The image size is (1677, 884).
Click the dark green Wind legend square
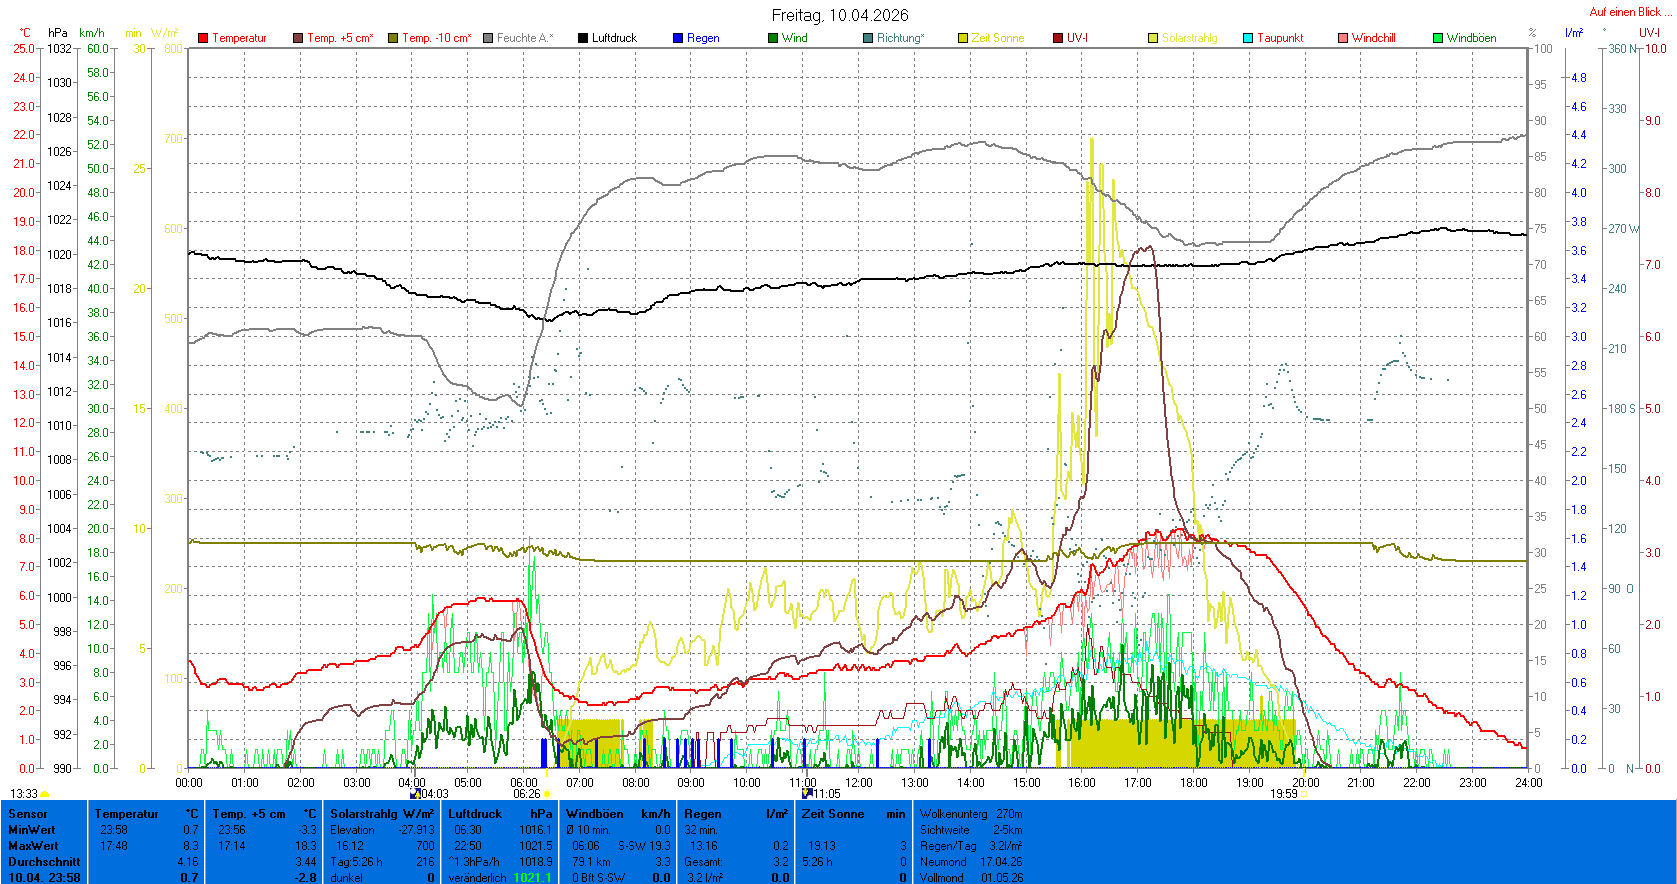pos(773,38)
